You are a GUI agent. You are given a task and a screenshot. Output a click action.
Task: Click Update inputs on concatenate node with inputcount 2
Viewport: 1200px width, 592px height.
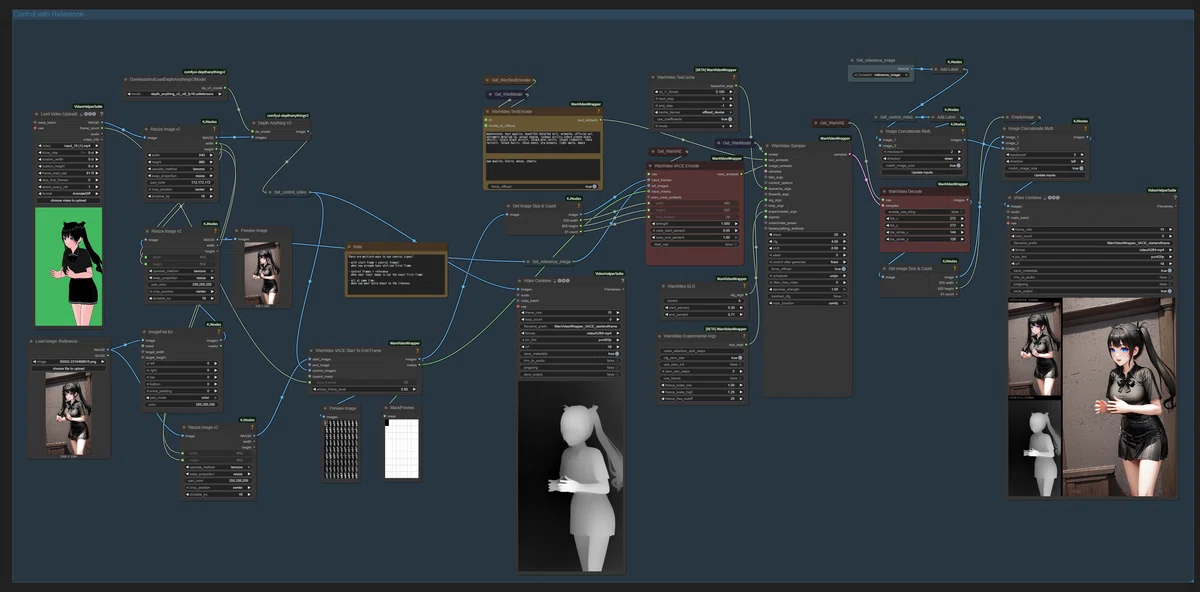(922, 172)
